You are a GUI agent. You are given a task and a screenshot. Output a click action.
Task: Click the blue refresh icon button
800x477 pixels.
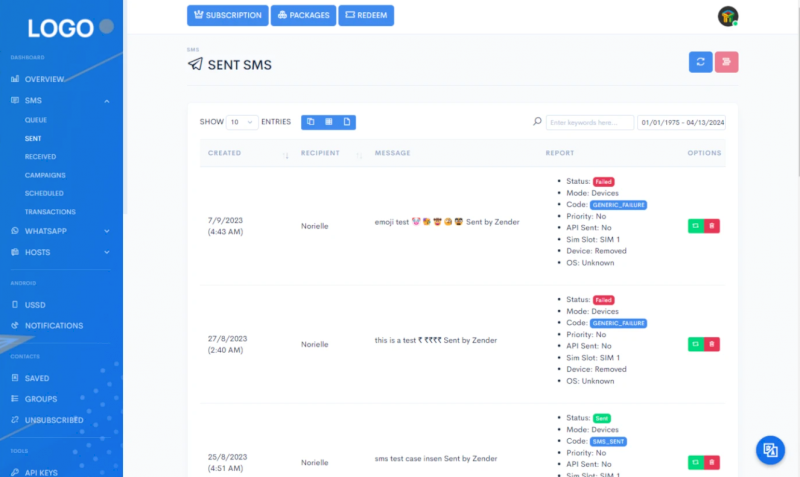pos(700,62)
